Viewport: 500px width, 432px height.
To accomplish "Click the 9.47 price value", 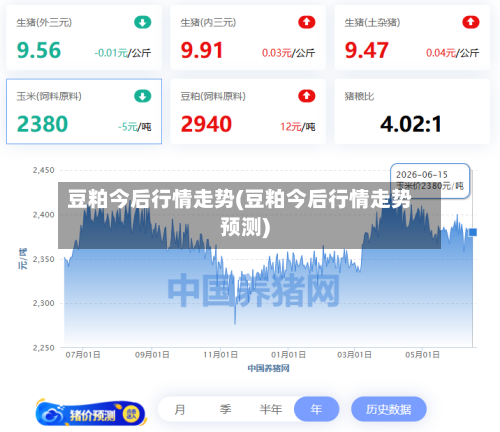I will [366, 50].
